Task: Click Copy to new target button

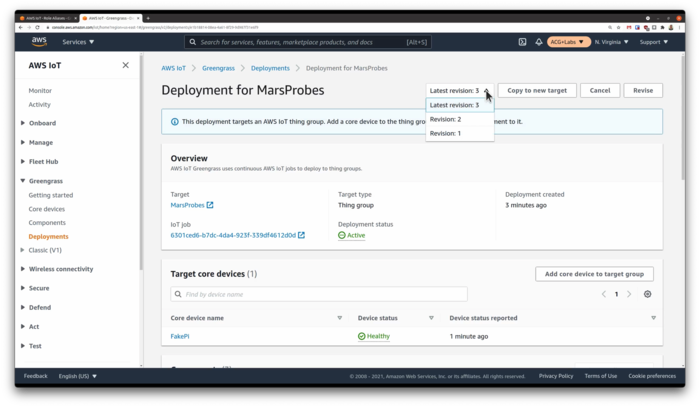Action: (x=537, y=91)
